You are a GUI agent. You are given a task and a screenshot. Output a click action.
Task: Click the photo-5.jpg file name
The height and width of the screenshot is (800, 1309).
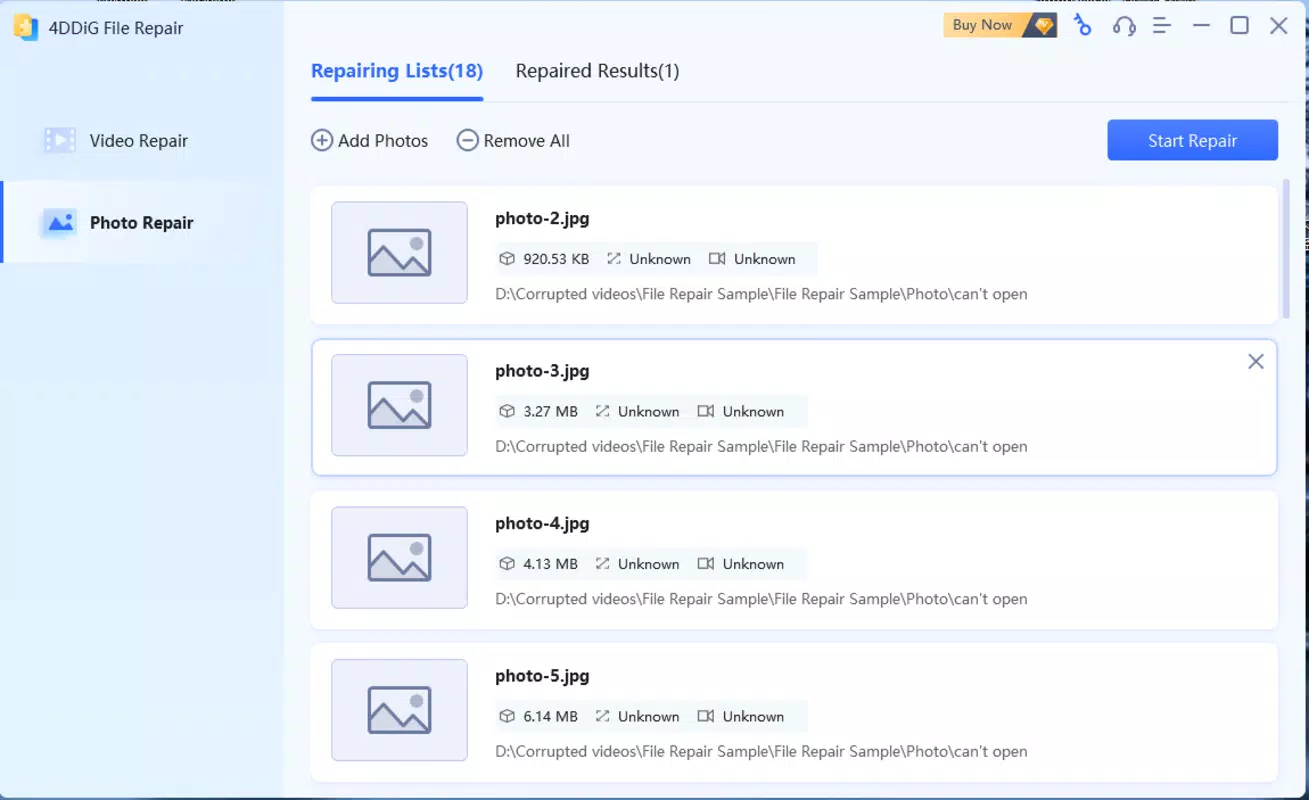coord(542,676)
